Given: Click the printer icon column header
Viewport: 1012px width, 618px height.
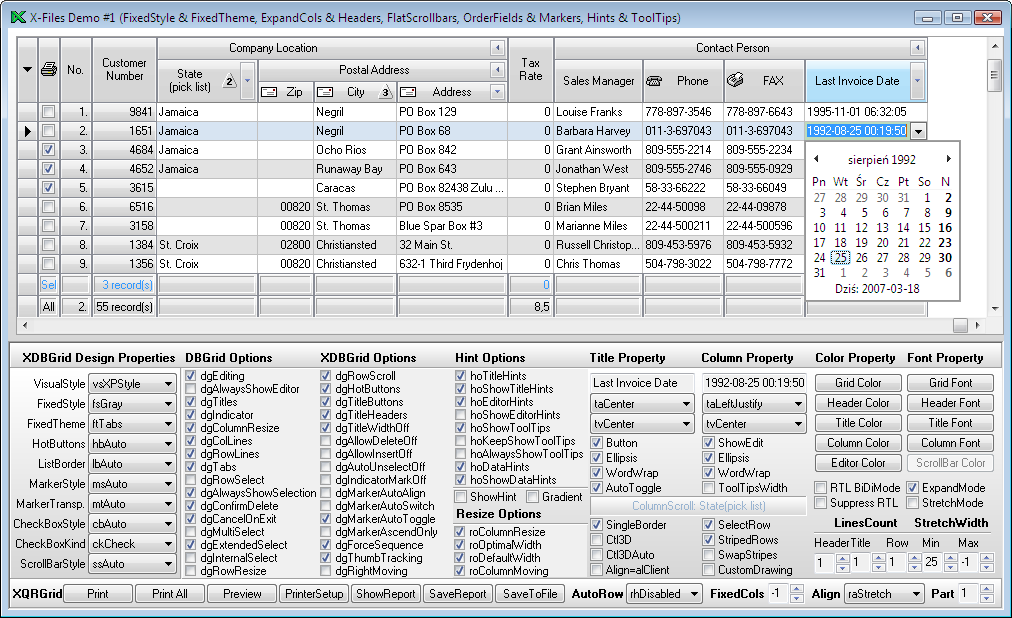Looking at the screenshot, I should (49, 69).
